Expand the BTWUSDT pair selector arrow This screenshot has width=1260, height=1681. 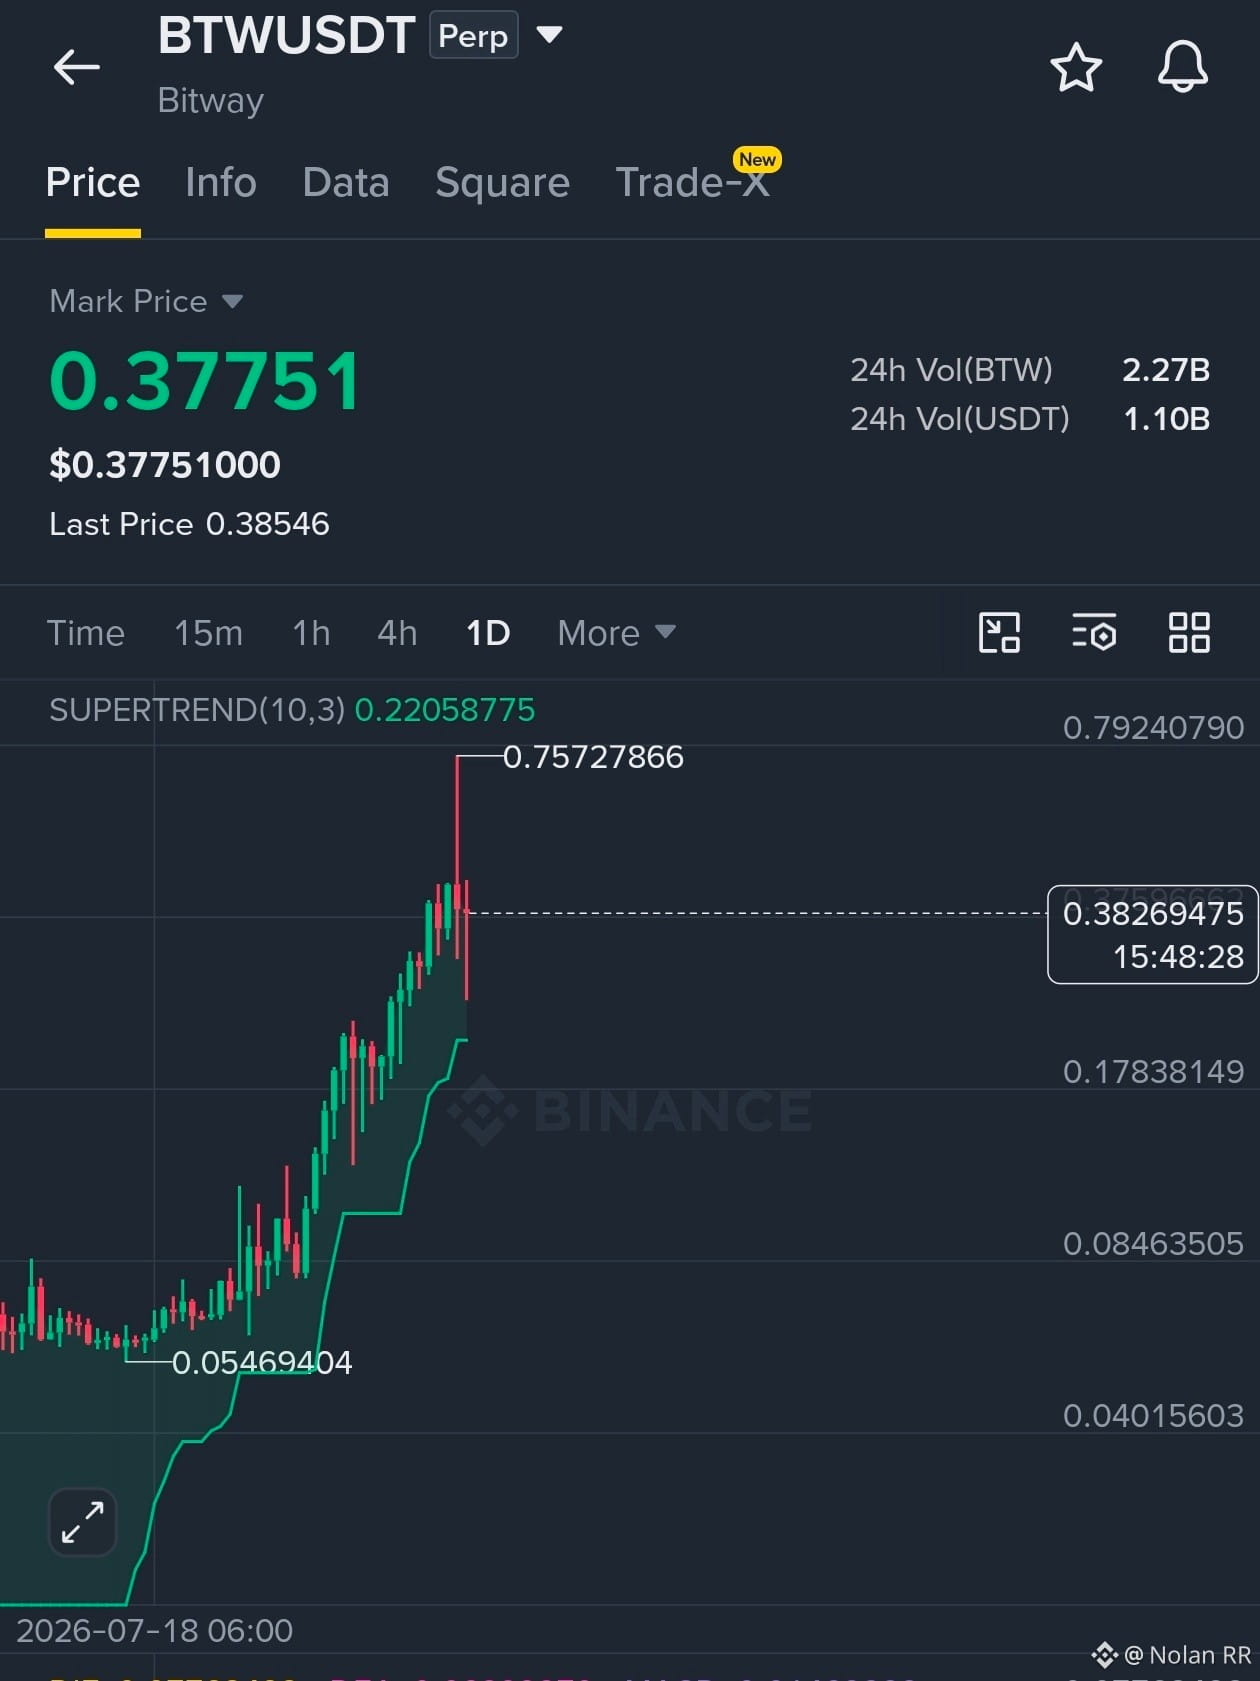click(549, 35)
